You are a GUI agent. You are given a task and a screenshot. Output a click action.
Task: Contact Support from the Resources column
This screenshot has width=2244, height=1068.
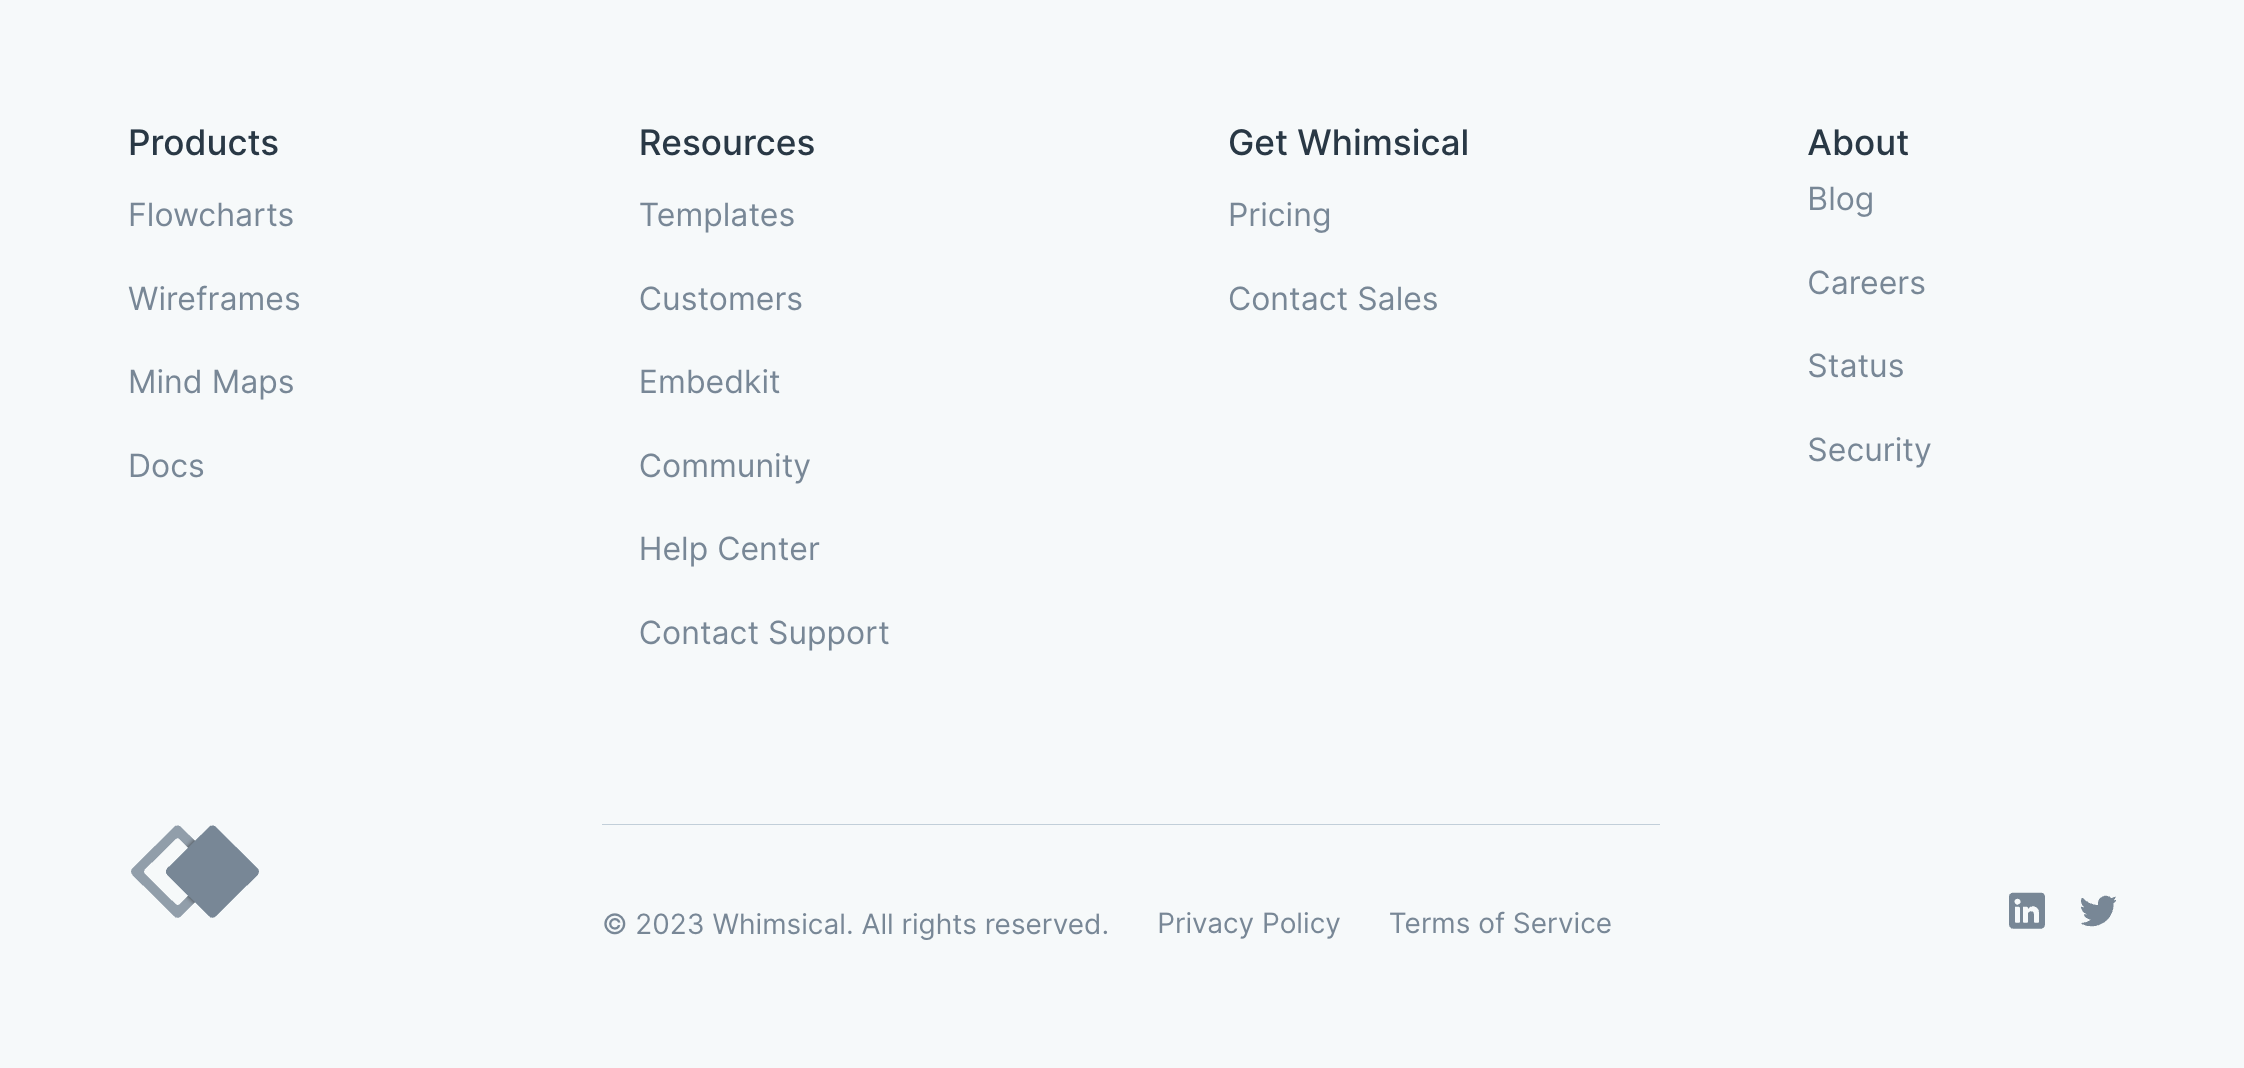pyautogui.click(x=764, y=632)
